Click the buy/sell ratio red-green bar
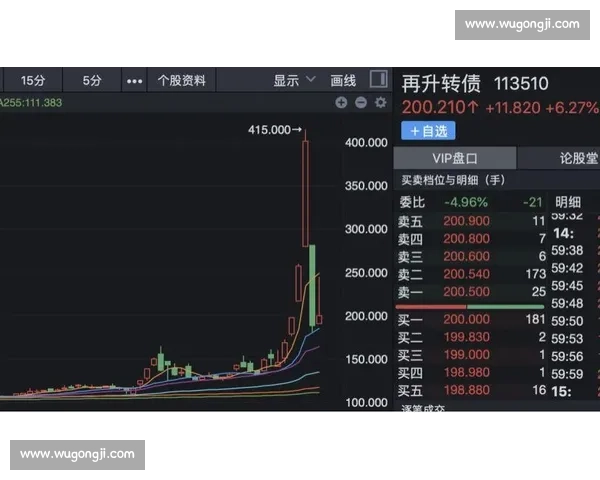Image resolution: width=600 pixels, height=480 pixels. [x=470, y=307]
